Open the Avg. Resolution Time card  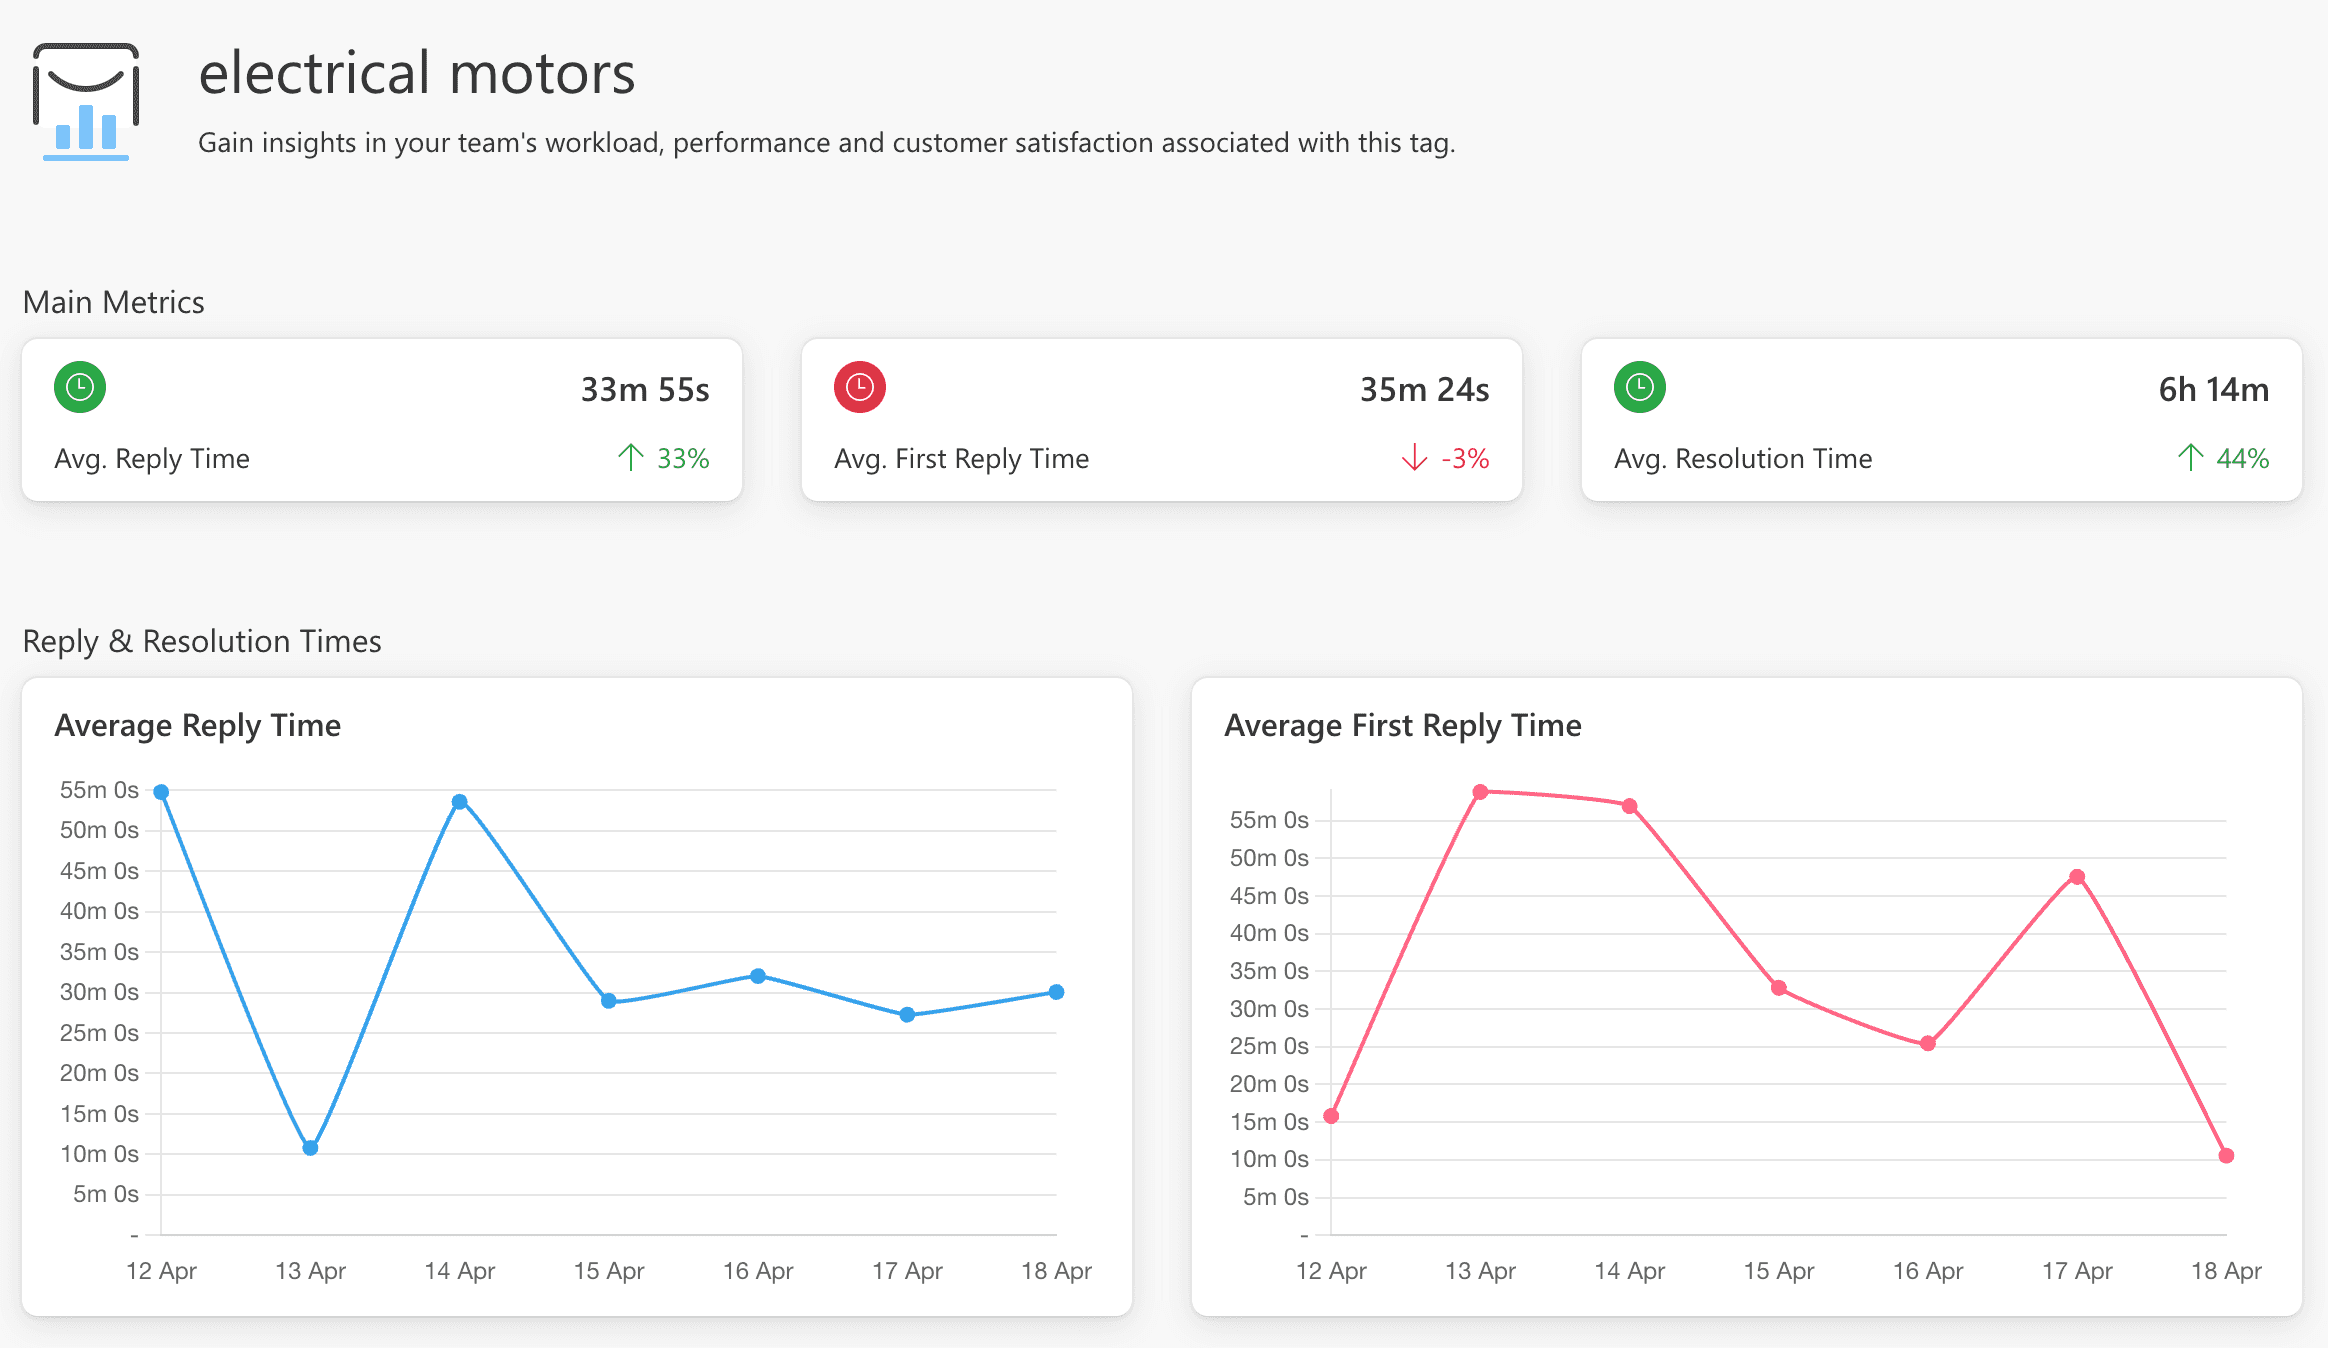tap(1941, 420)
